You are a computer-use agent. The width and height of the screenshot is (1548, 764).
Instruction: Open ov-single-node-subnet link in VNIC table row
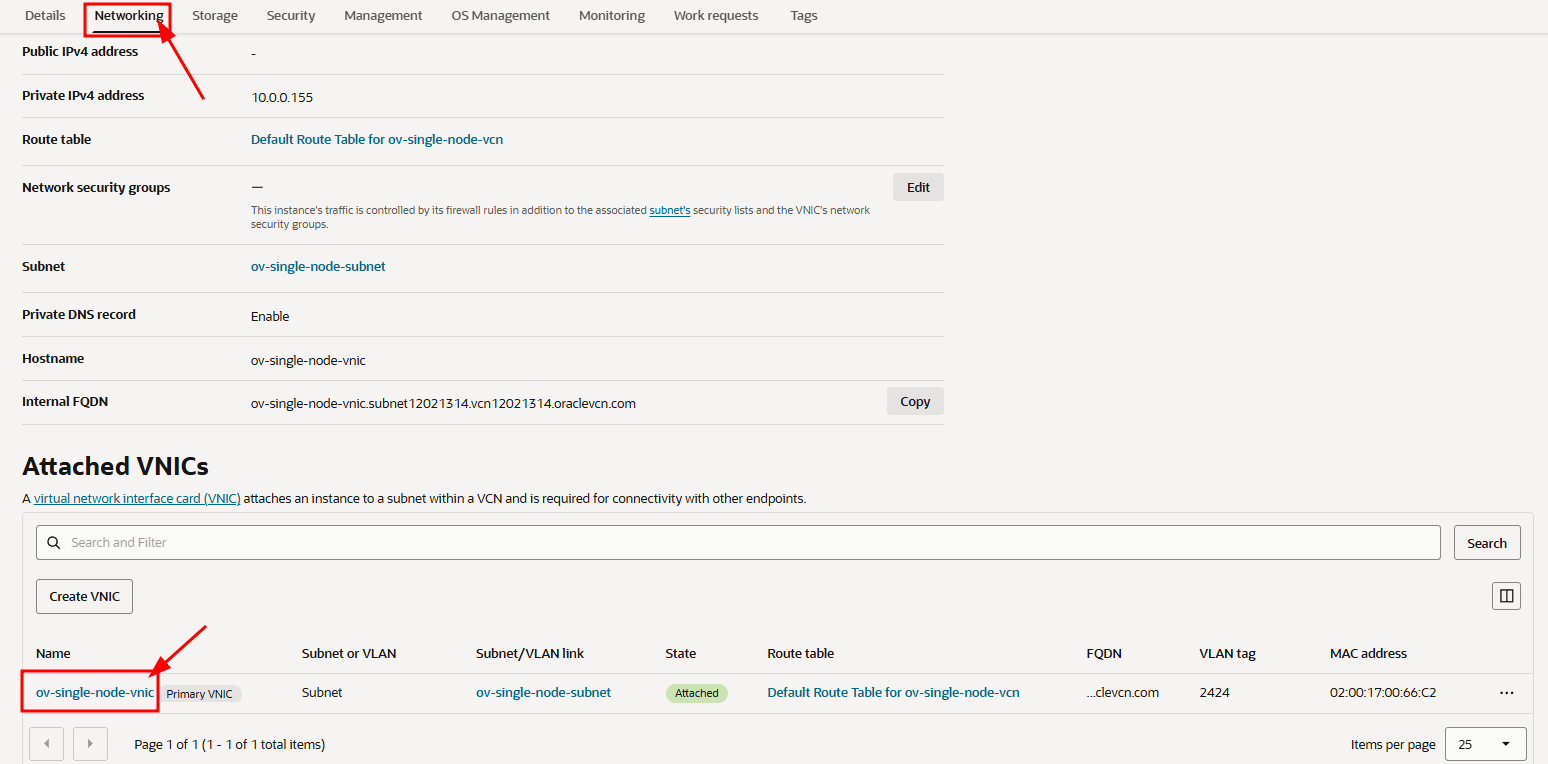543,692
